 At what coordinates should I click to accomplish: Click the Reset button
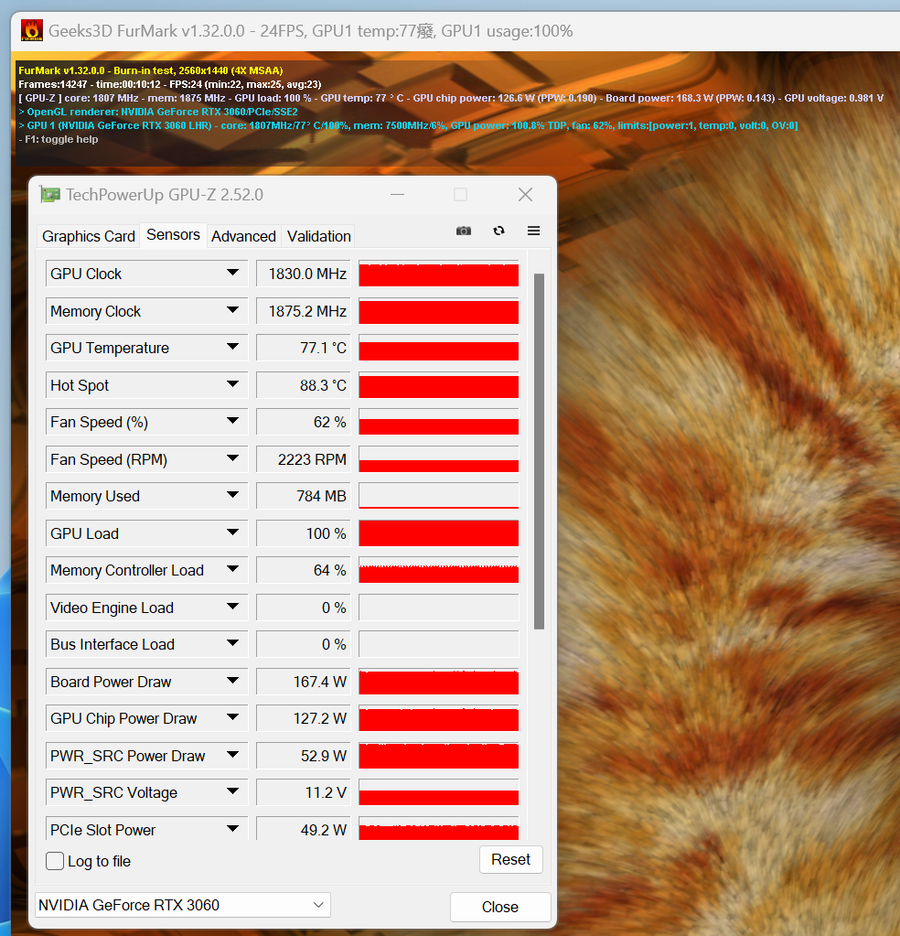pos(511,860)
